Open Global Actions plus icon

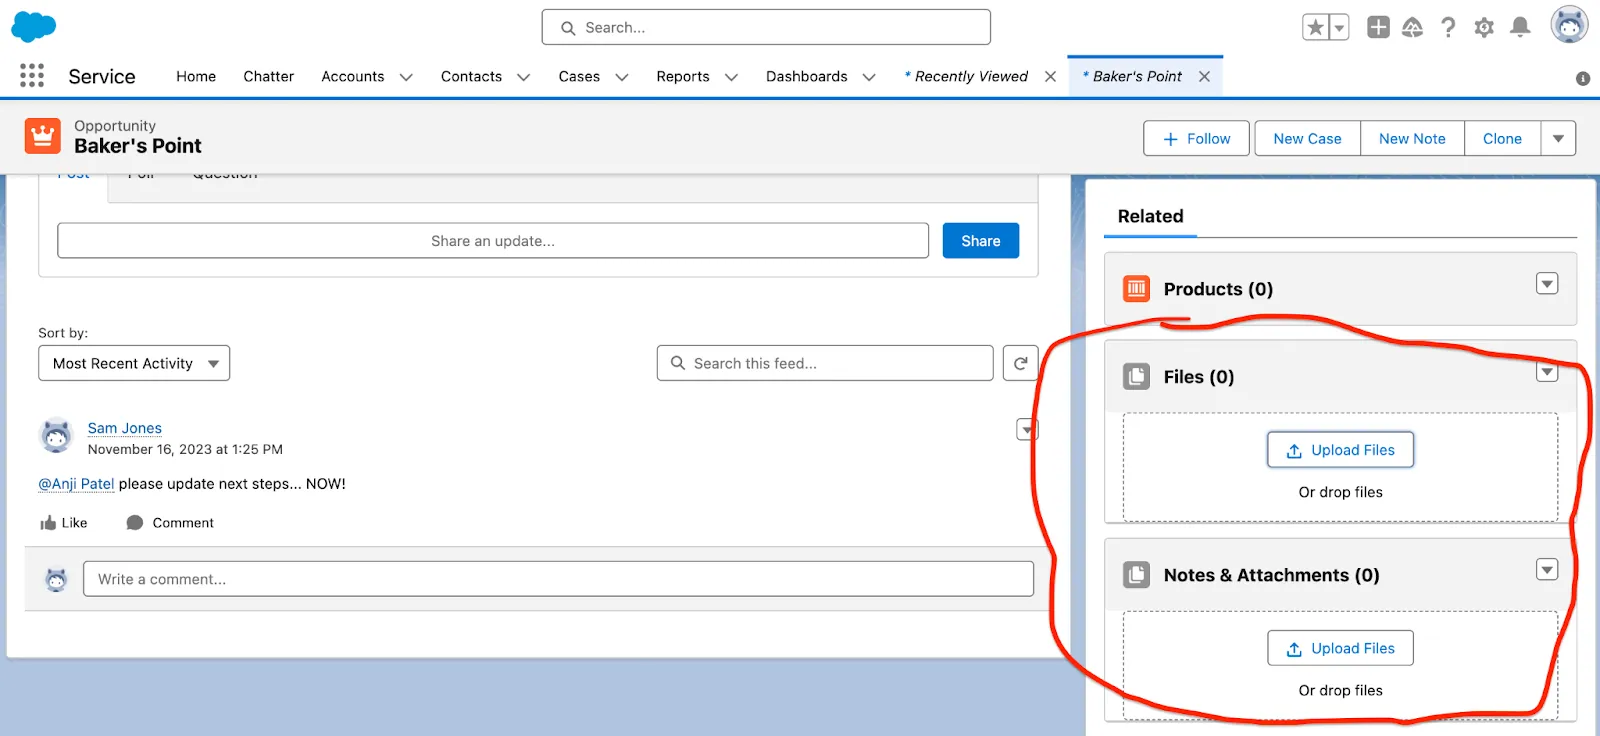1378,28
